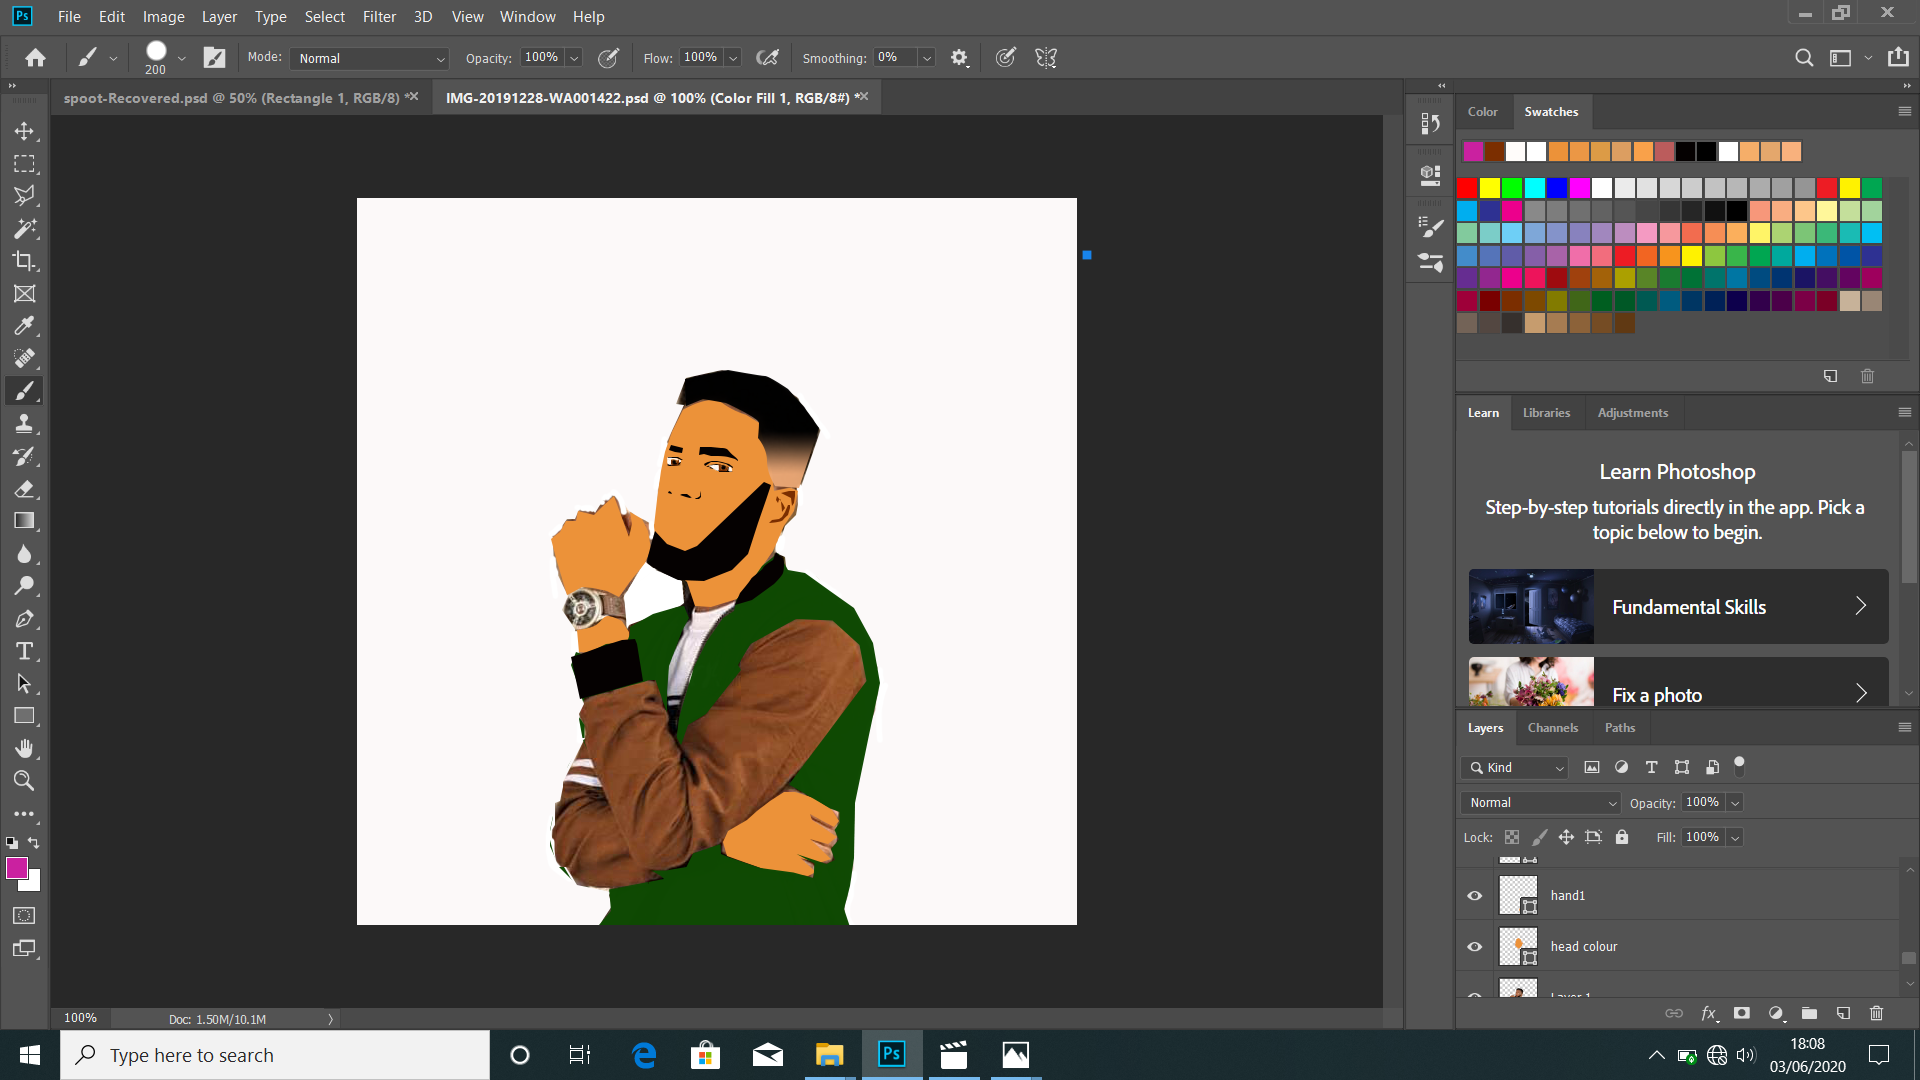The image size is (1920, 1080).
Task: Select the Polygonal Lasso tool
Action: pos(24,196)
